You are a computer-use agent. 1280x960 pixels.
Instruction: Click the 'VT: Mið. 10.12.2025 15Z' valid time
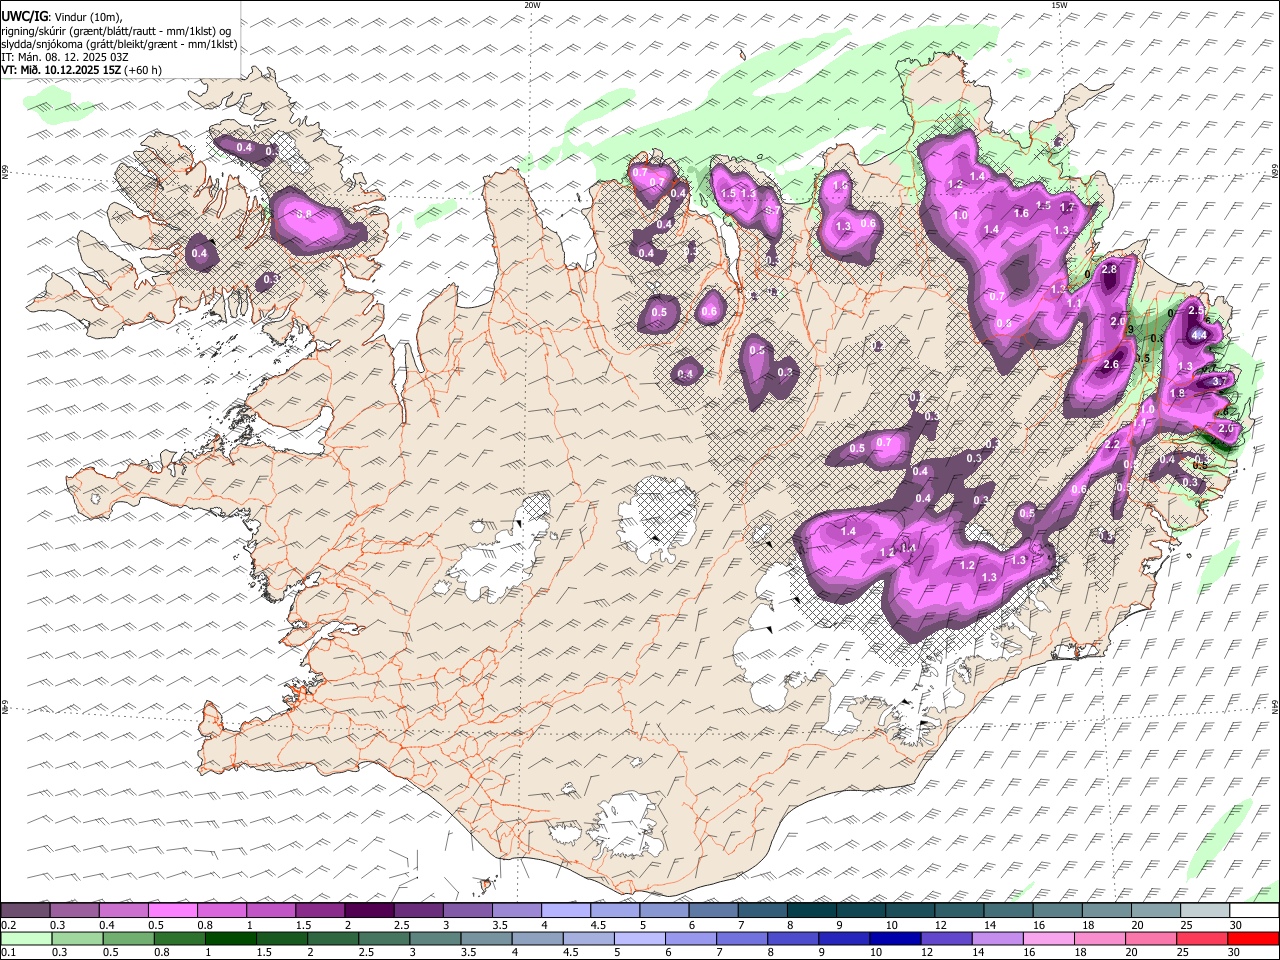pos(62,70)
